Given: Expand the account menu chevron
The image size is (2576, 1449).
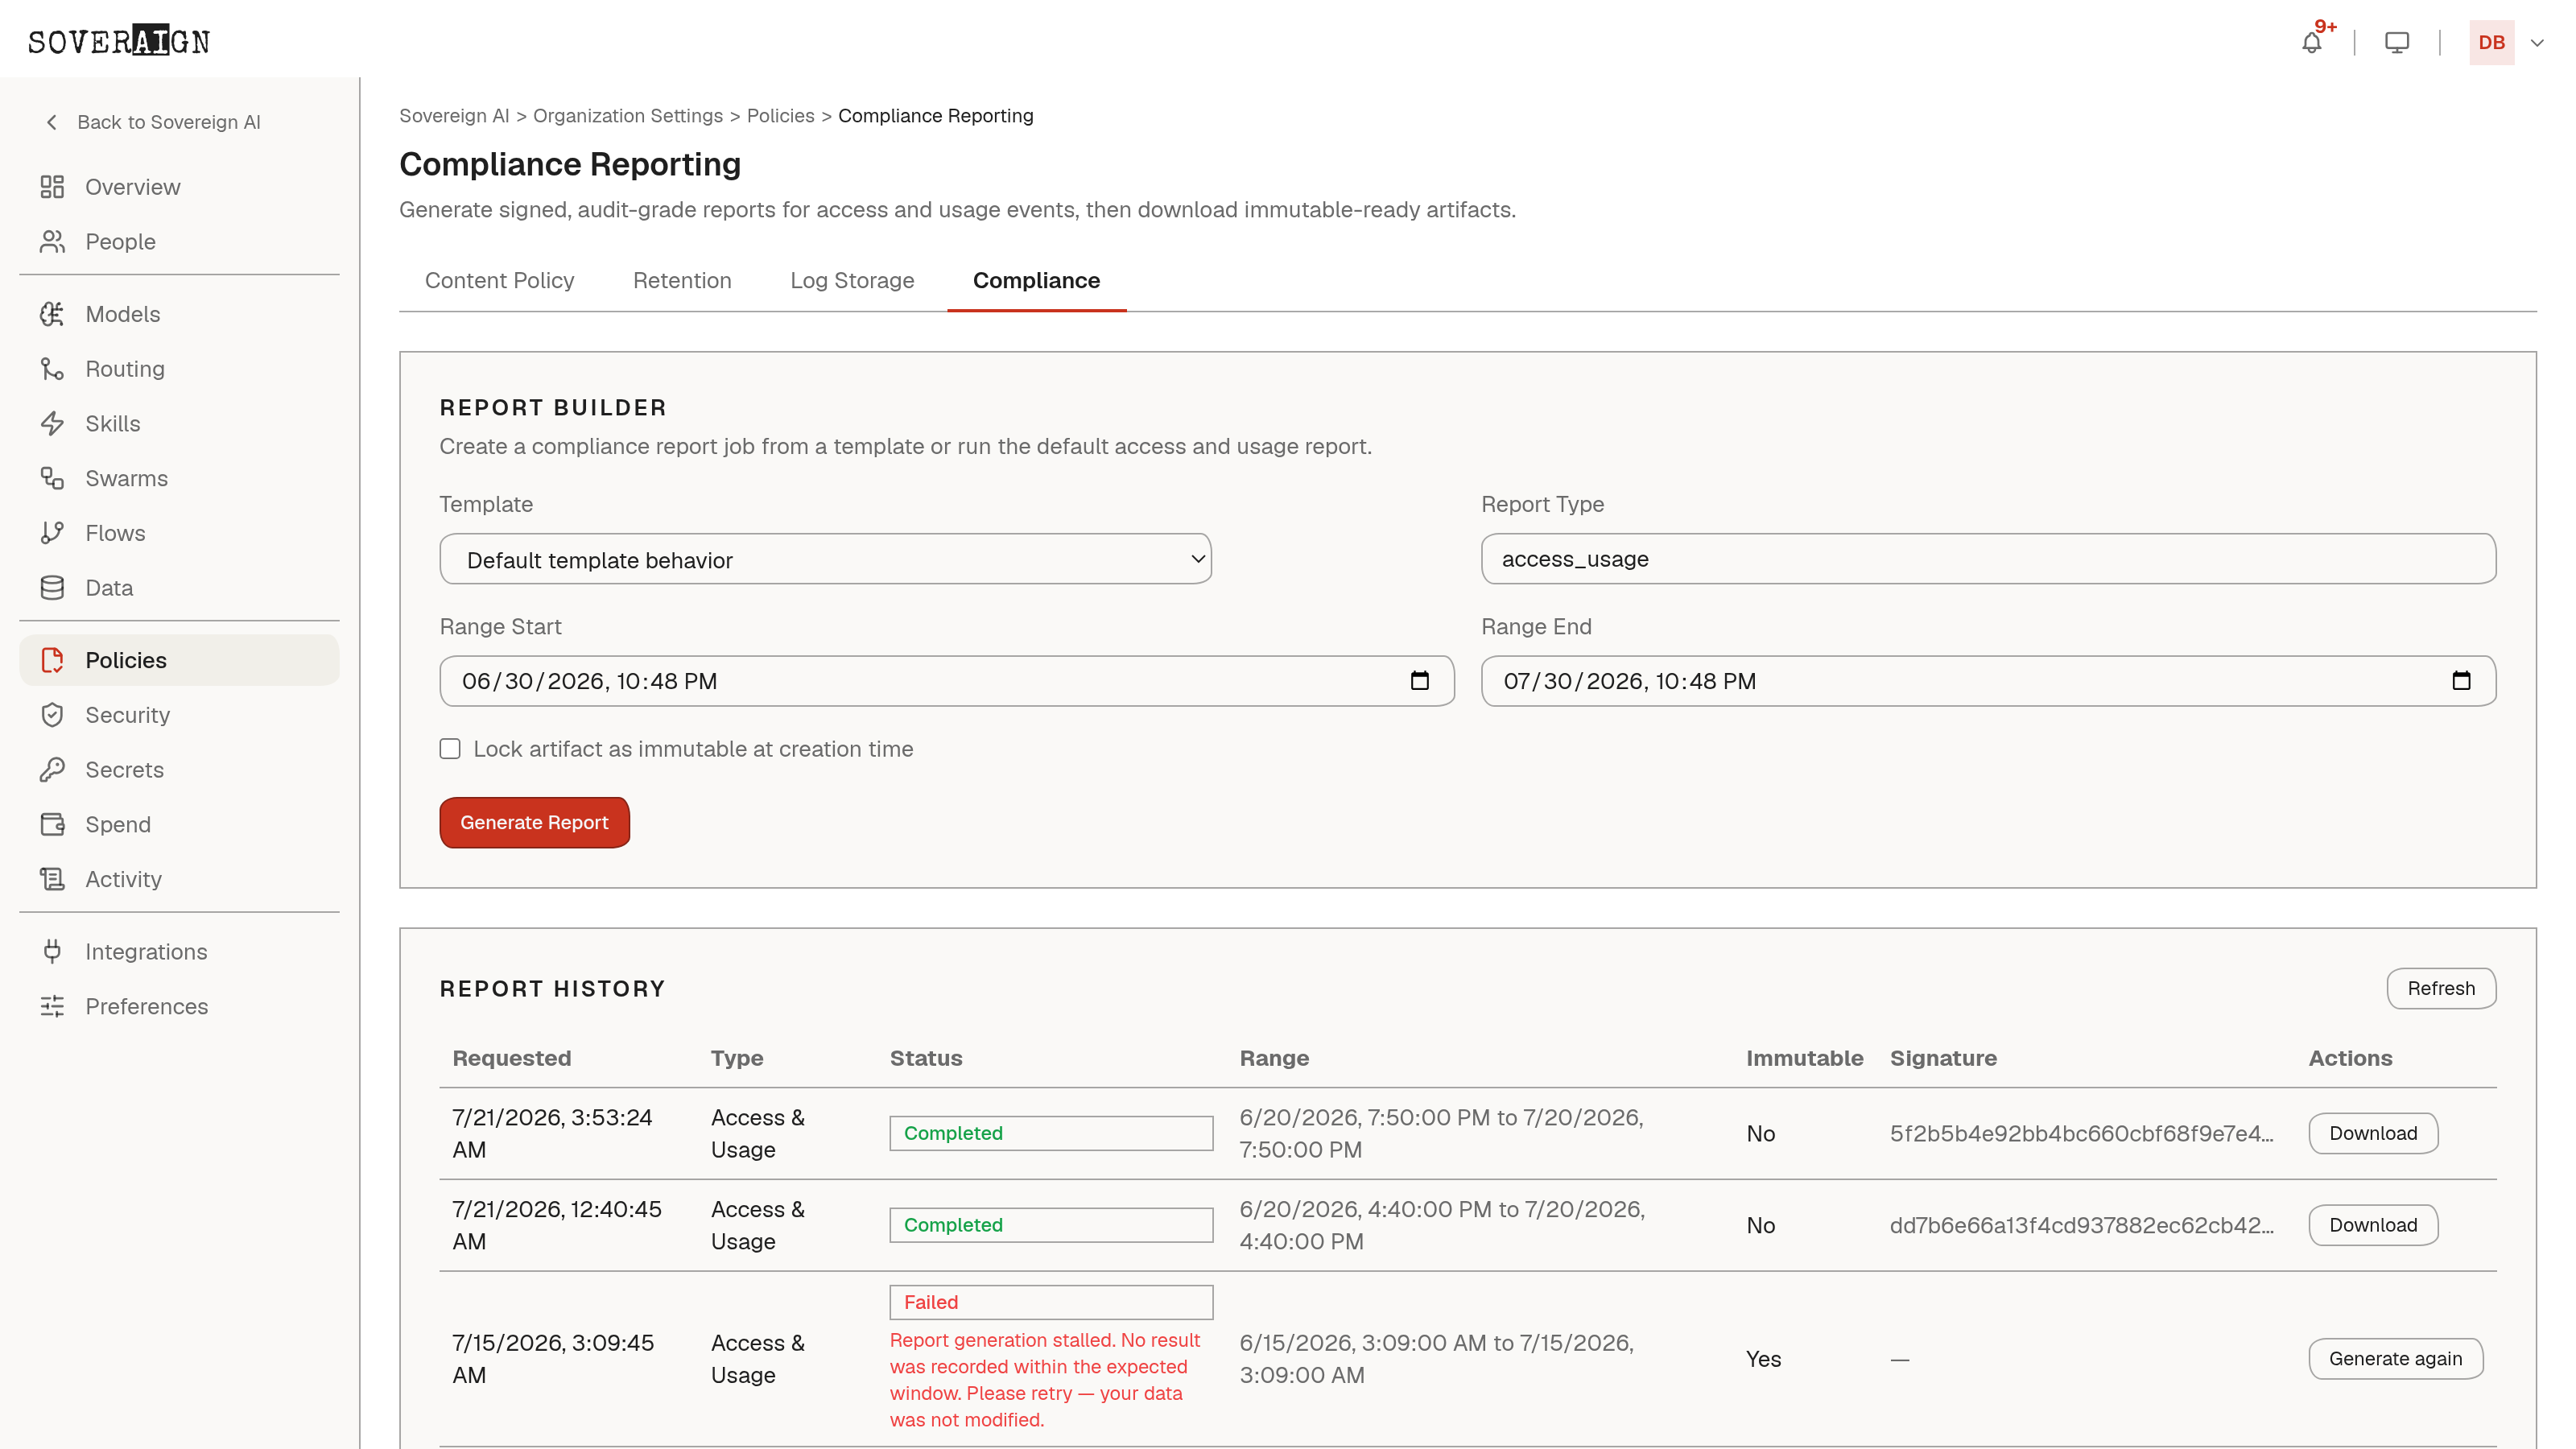Looking at the screenshot, I should 2537,43.
